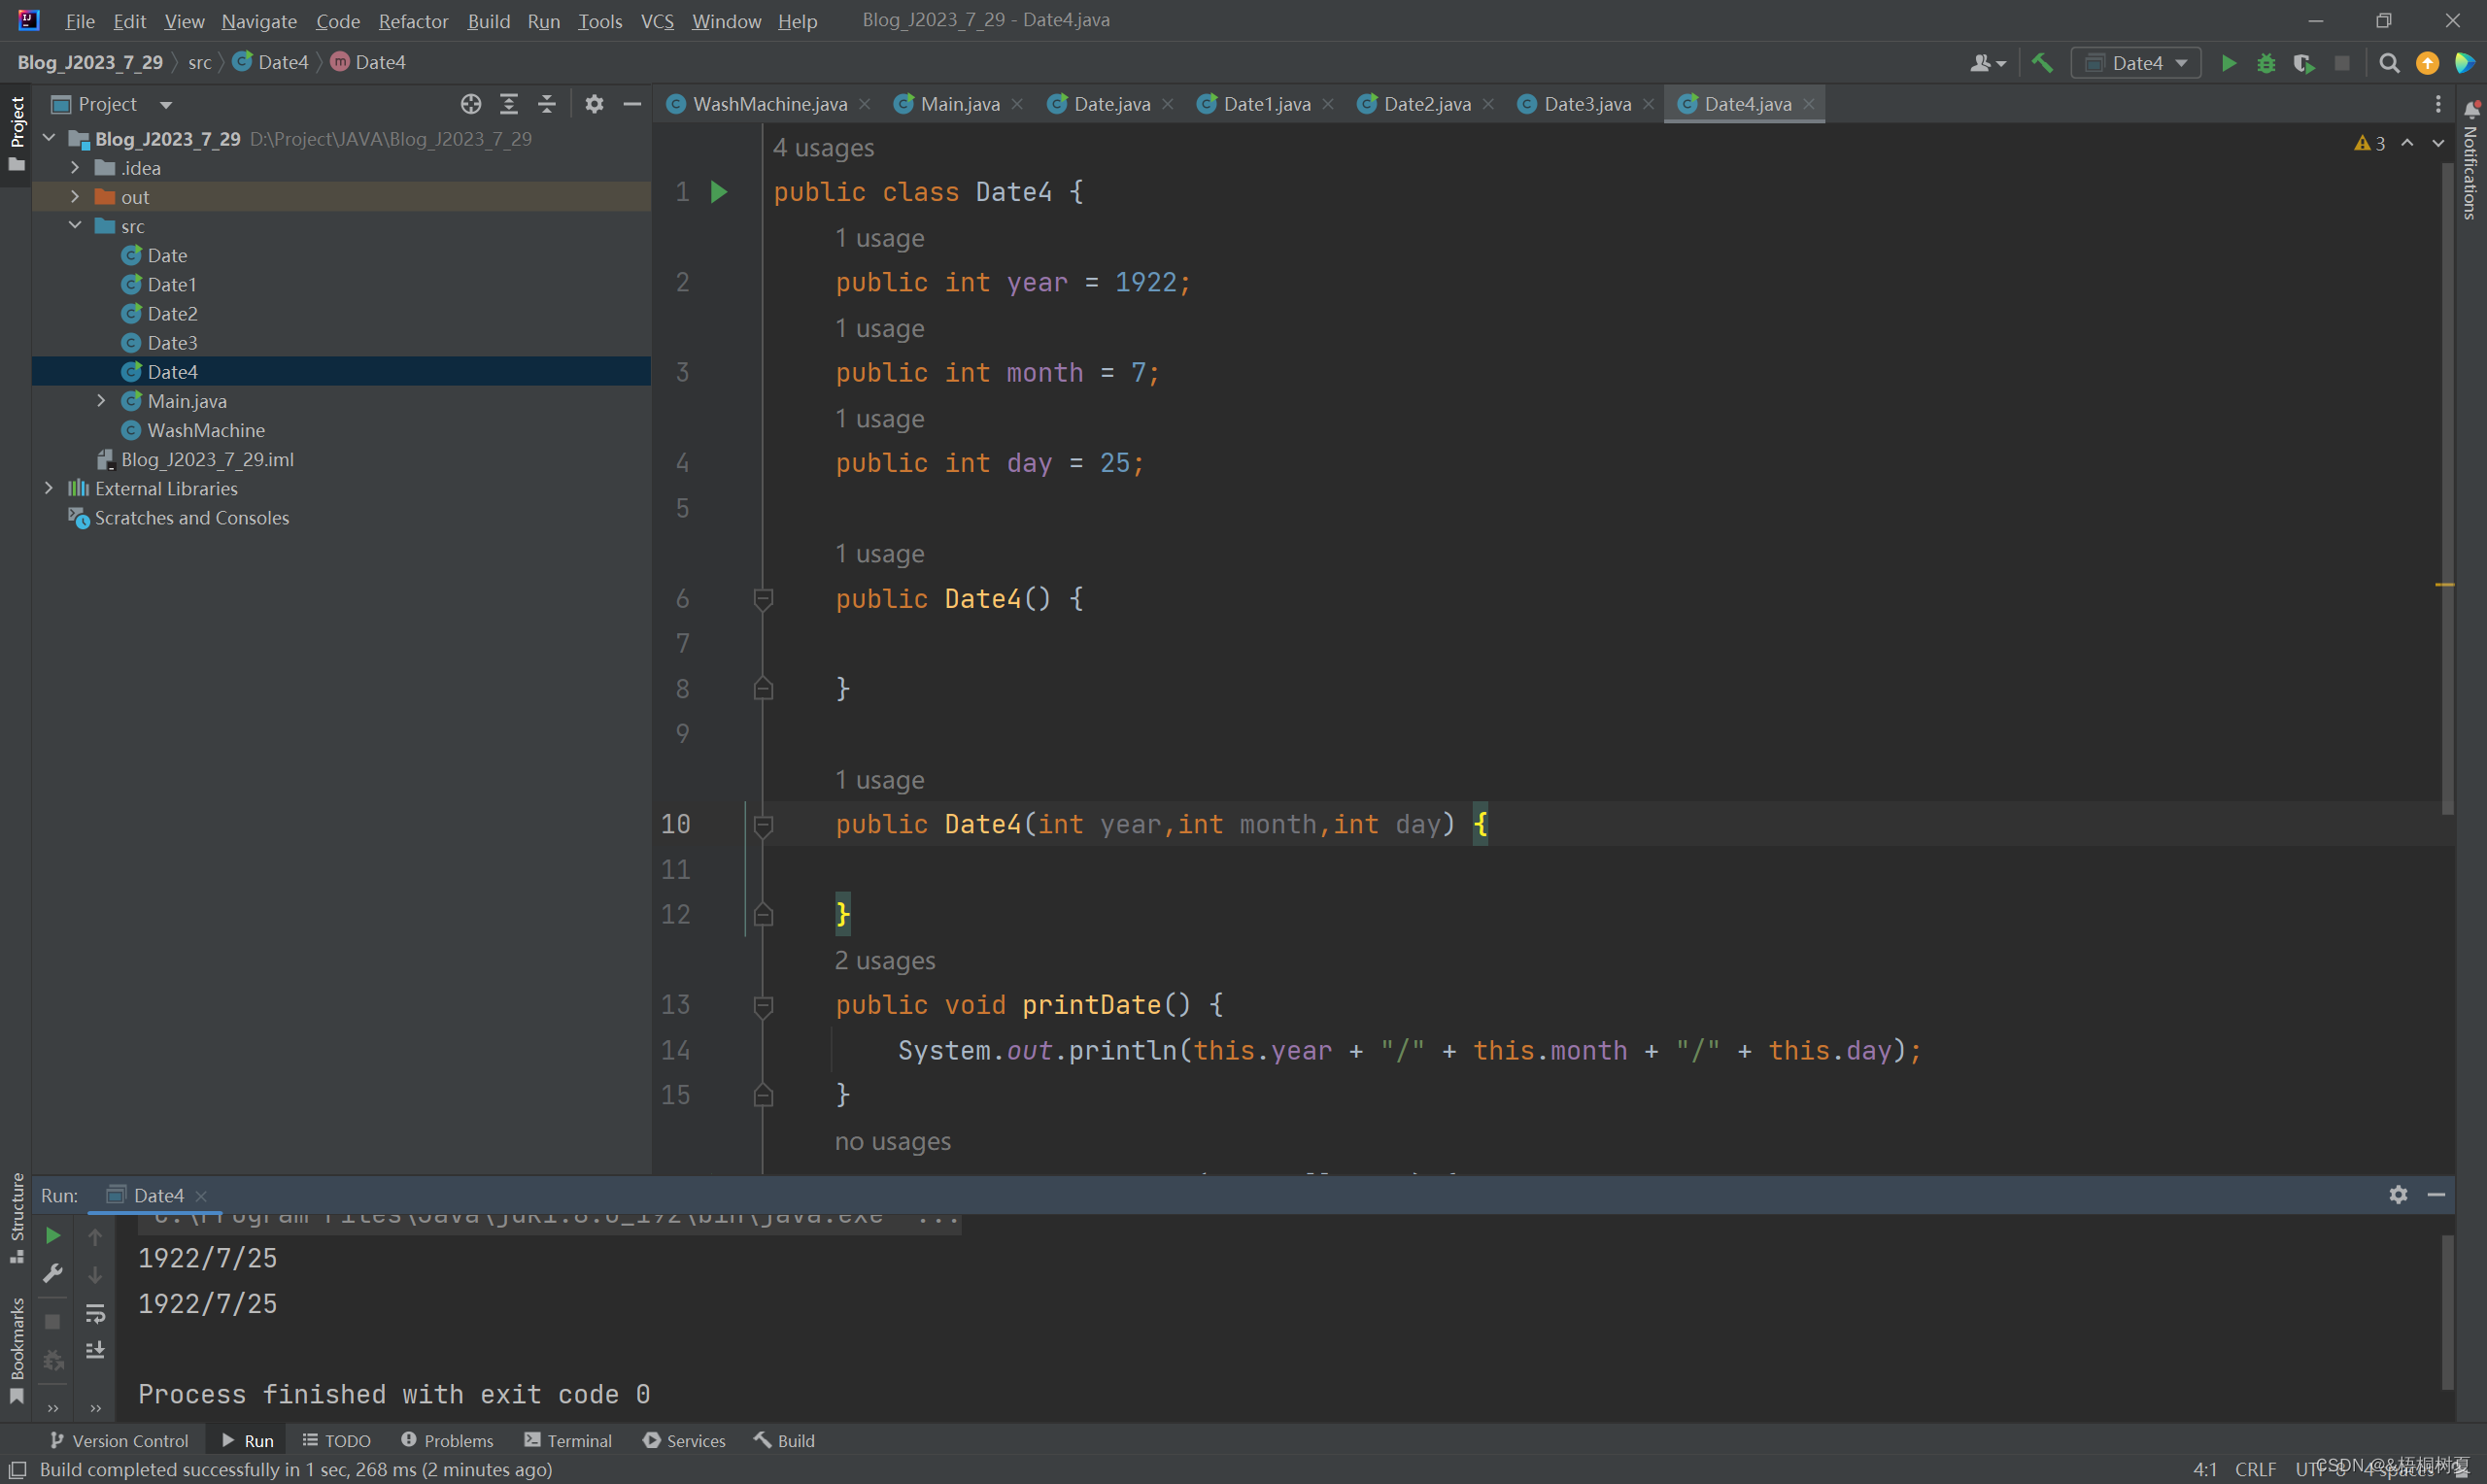Select Date3 in the project tree
The width and height of the screenshot is (2487, 1484).
click(x=172, y=342)
